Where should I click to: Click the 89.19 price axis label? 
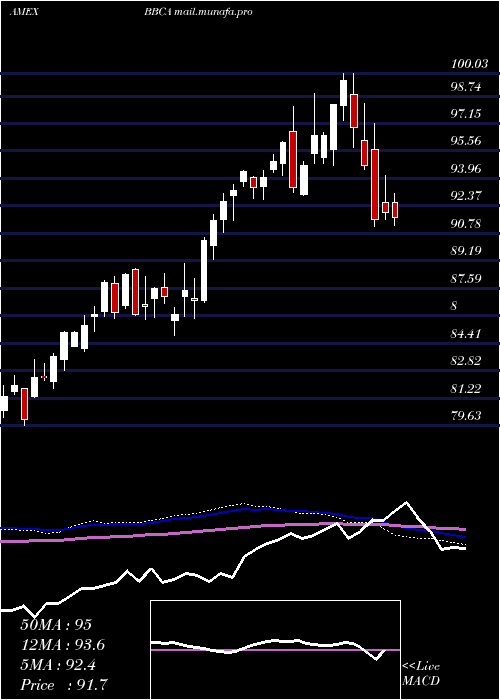tap(466, 251)
